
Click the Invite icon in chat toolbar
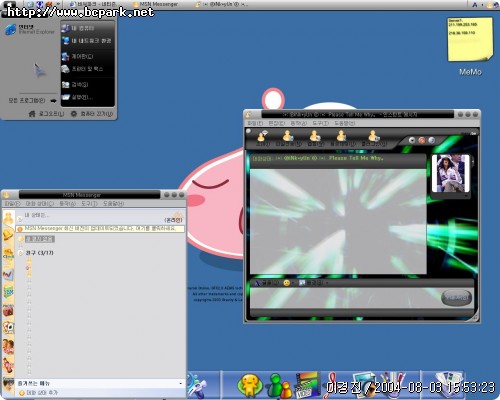coord(262,139)
